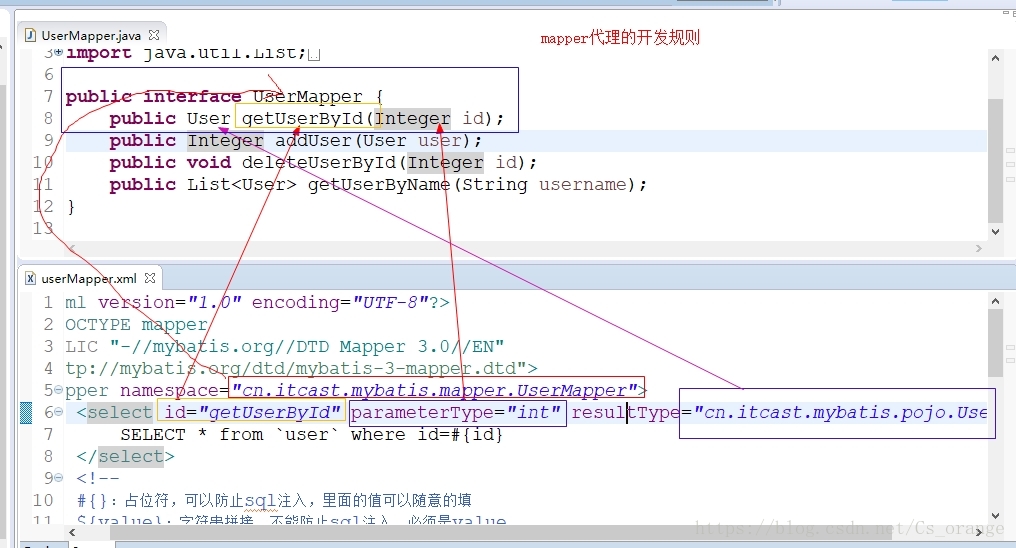Switch to the UserMapper.java editor tab
Viewport: 1016px width, 548px height.
(91, 35)
